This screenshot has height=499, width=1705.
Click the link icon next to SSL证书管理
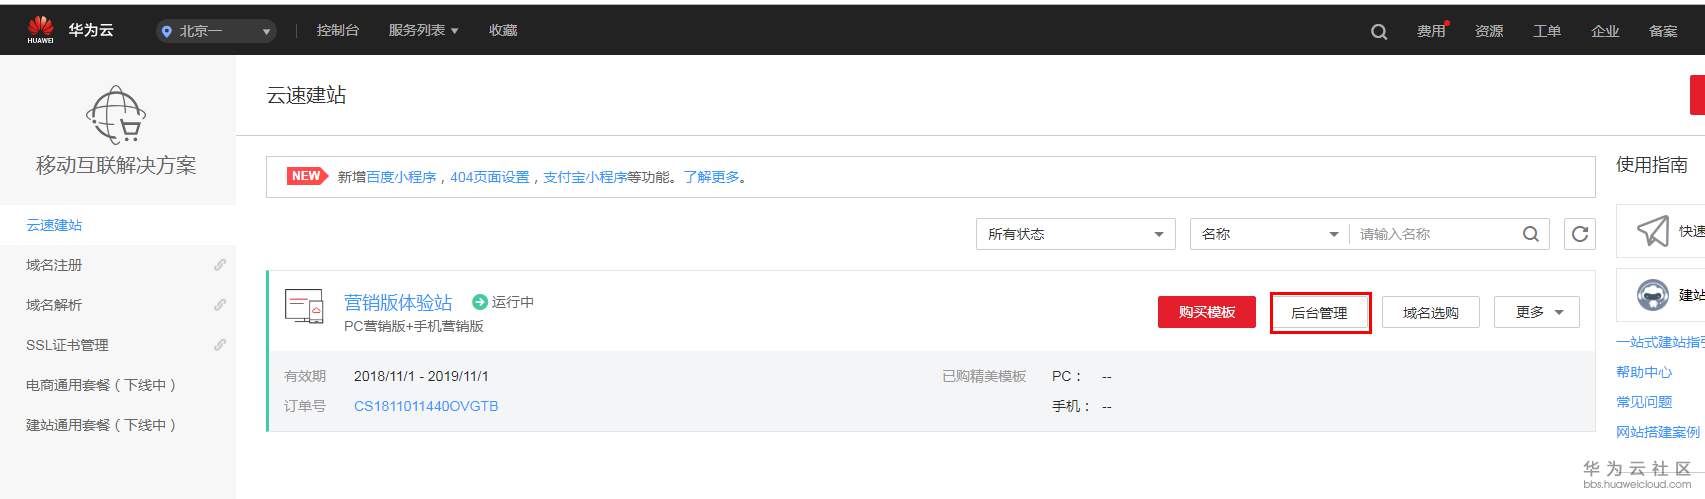point(219,345)
